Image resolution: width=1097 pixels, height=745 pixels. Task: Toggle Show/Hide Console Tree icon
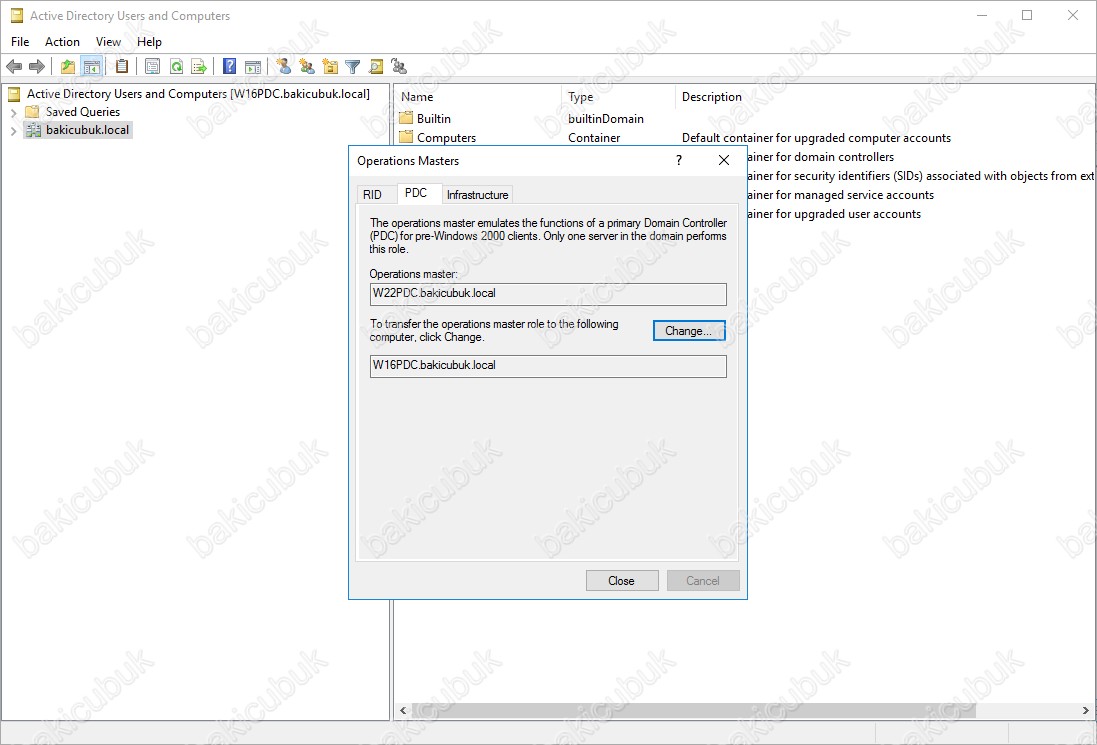[92, 66]
